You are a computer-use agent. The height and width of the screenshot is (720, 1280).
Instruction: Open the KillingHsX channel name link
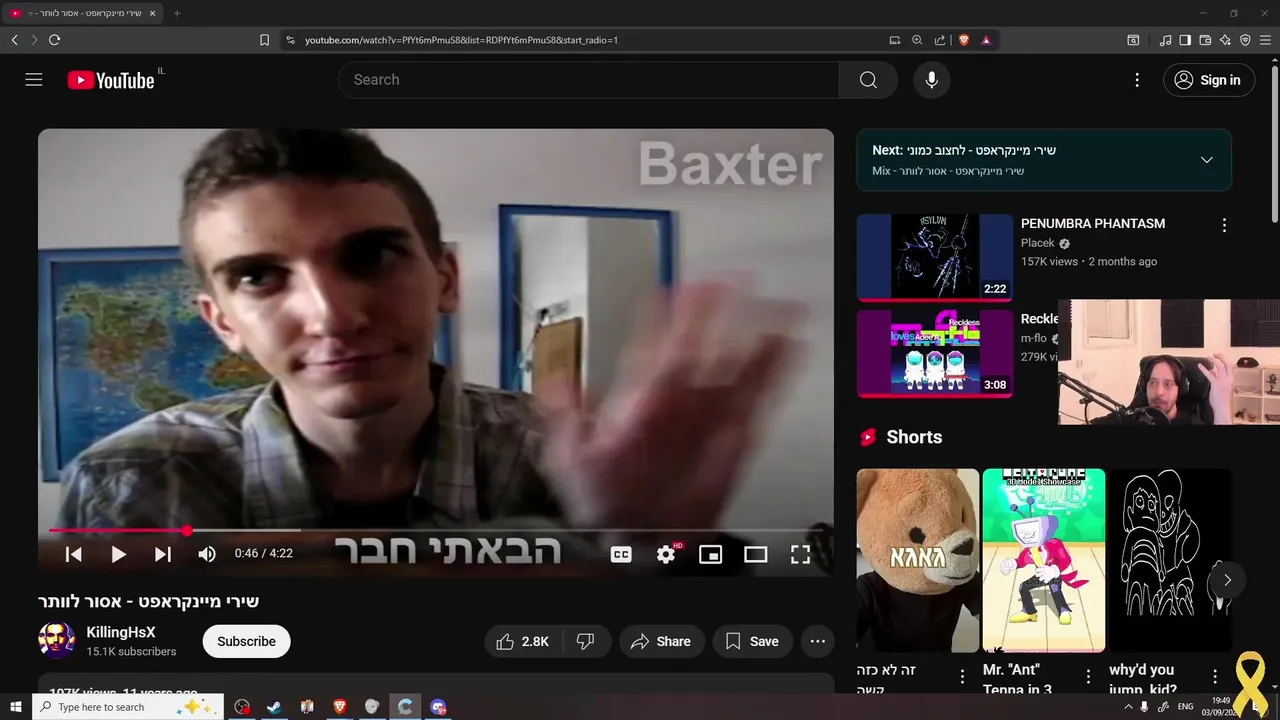pyautogui.click(x=121, y=633)
